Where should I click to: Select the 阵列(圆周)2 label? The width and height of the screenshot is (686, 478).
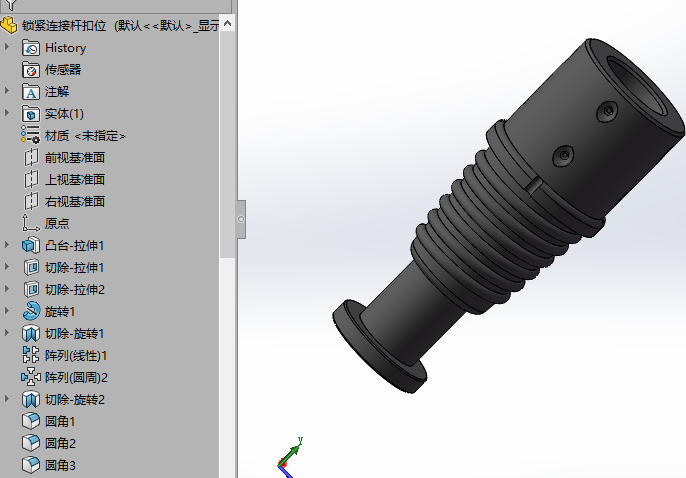(x=77, y=377)
